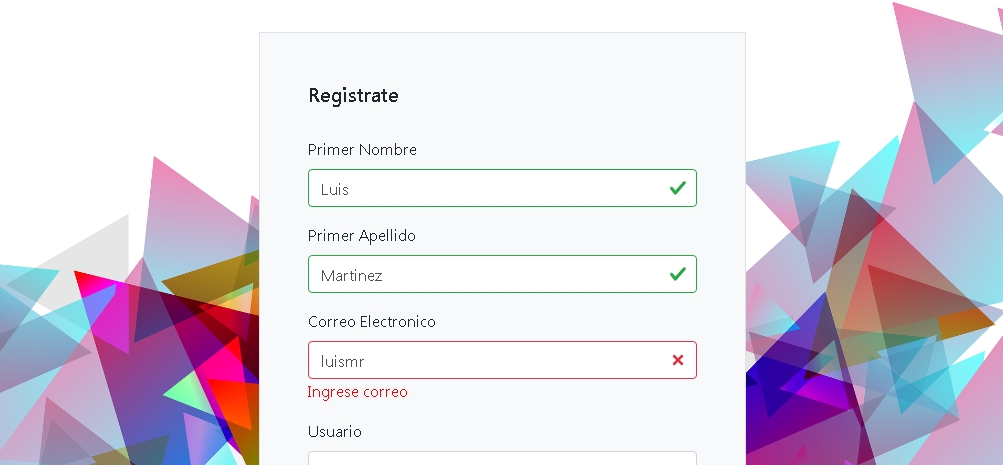Image resolution: width=1003 pixels, height=465 pixels.
Task: Place cursor on the typed text "Martinez"
Action: 352,275
